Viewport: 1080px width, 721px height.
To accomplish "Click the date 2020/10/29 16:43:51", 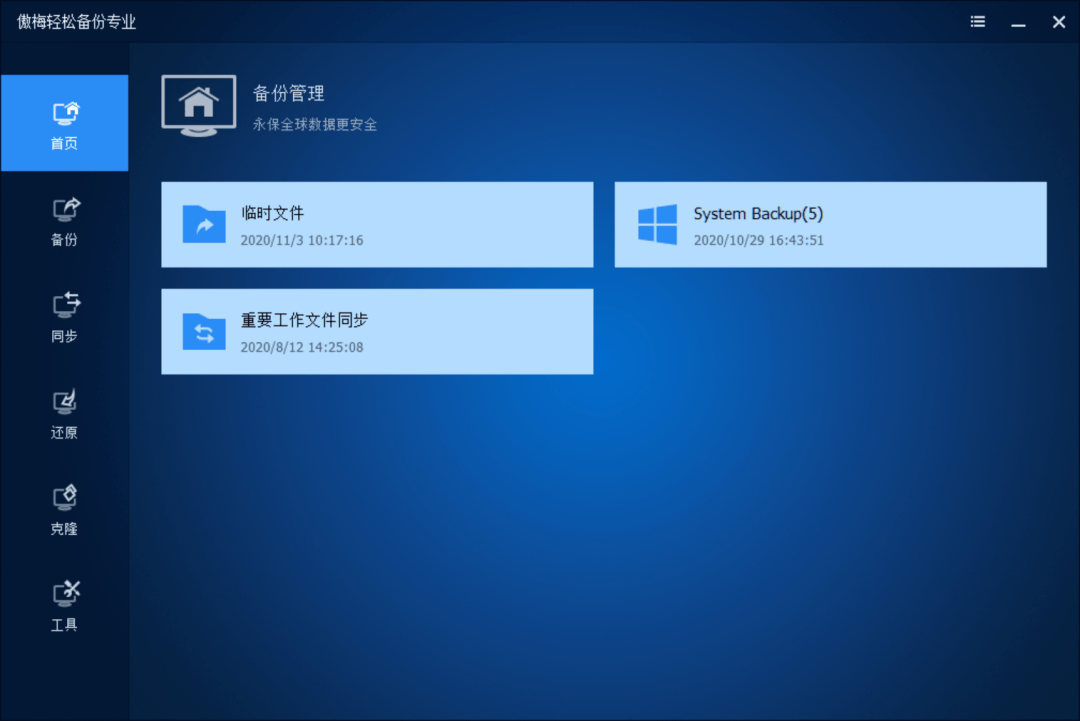I will [758, 240].
